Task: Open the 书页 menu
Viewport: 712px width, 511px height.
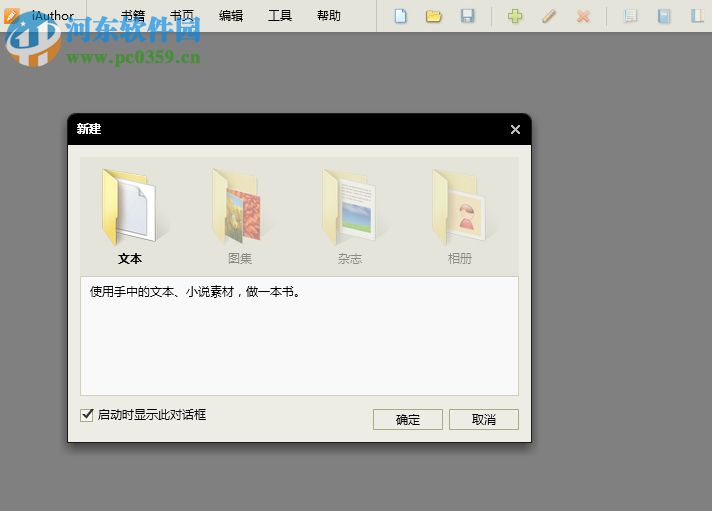Action: point(182,16)
